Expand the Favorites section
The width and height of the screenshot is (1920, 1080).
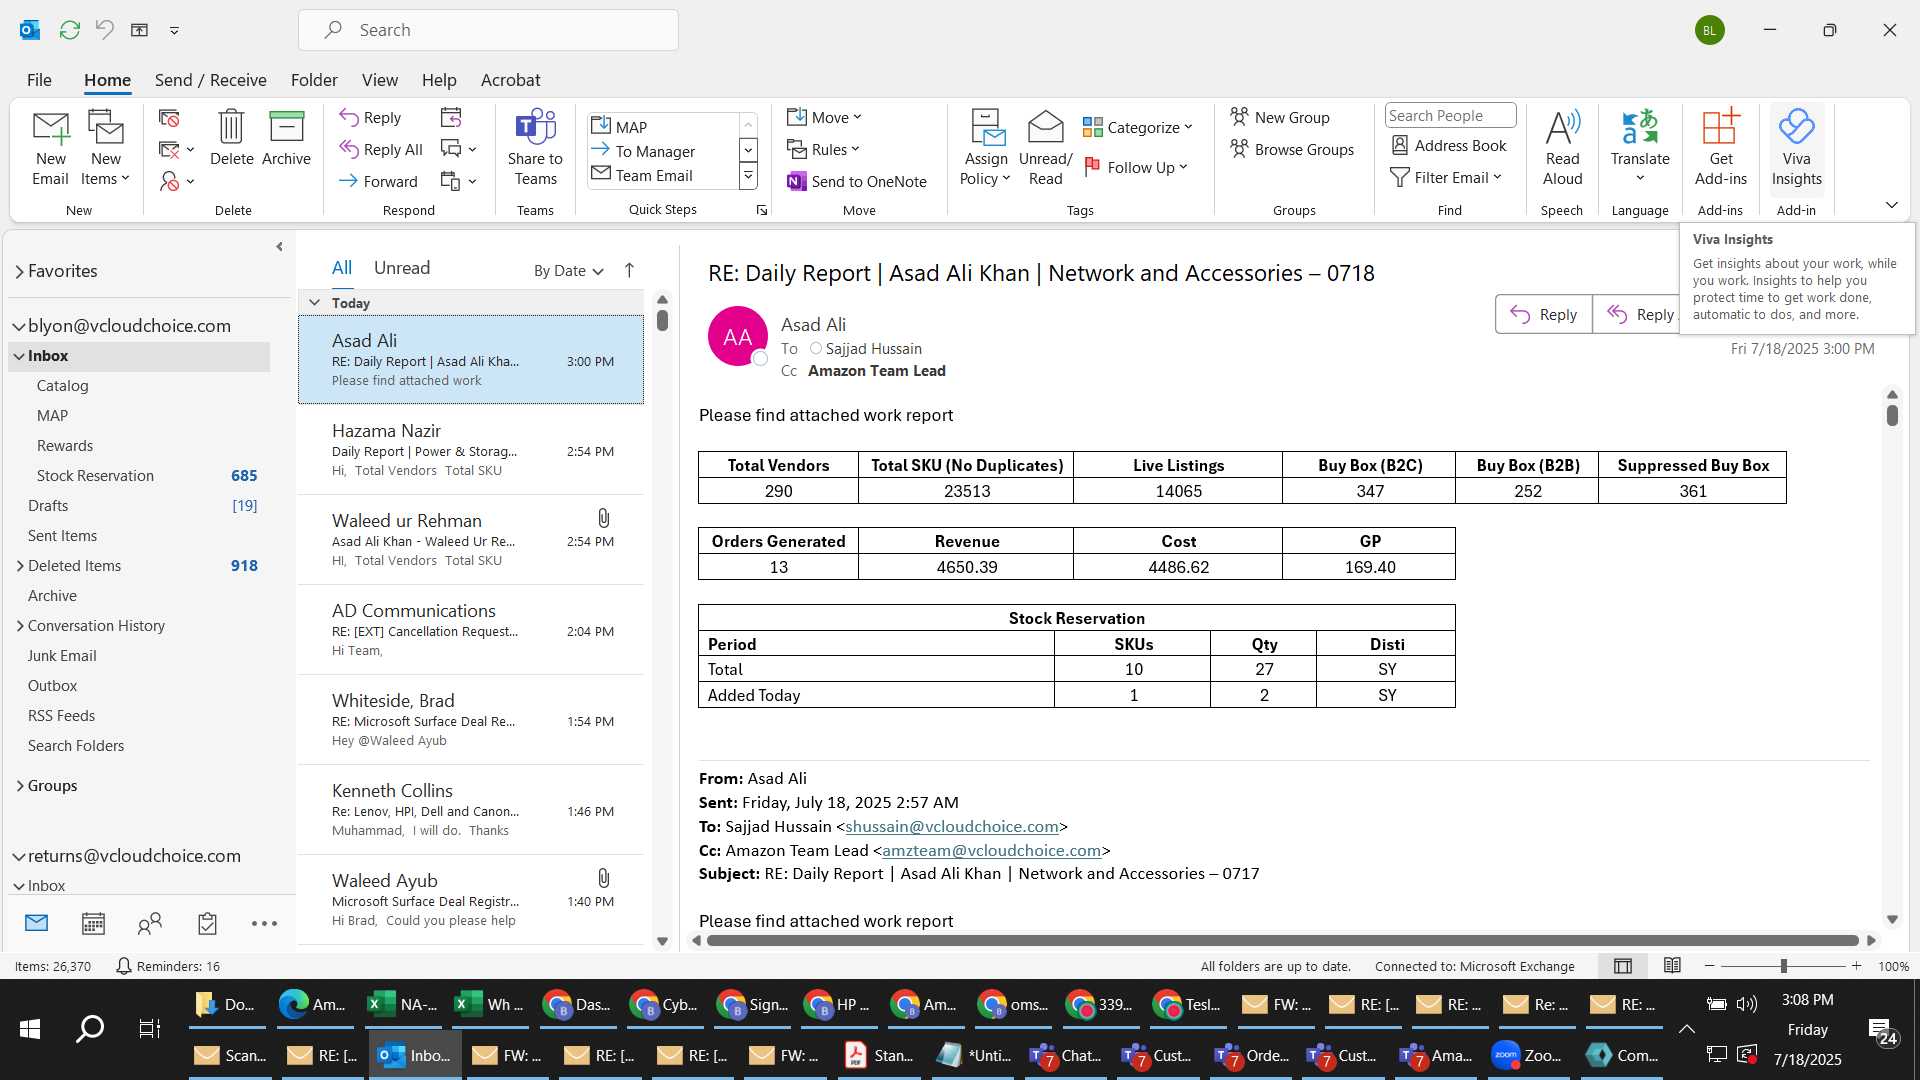(20, 271)
